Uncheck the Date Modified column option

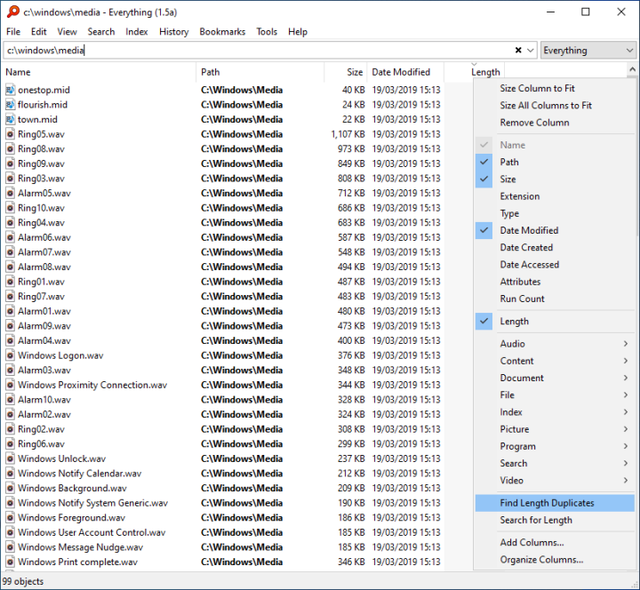[555, 231]
